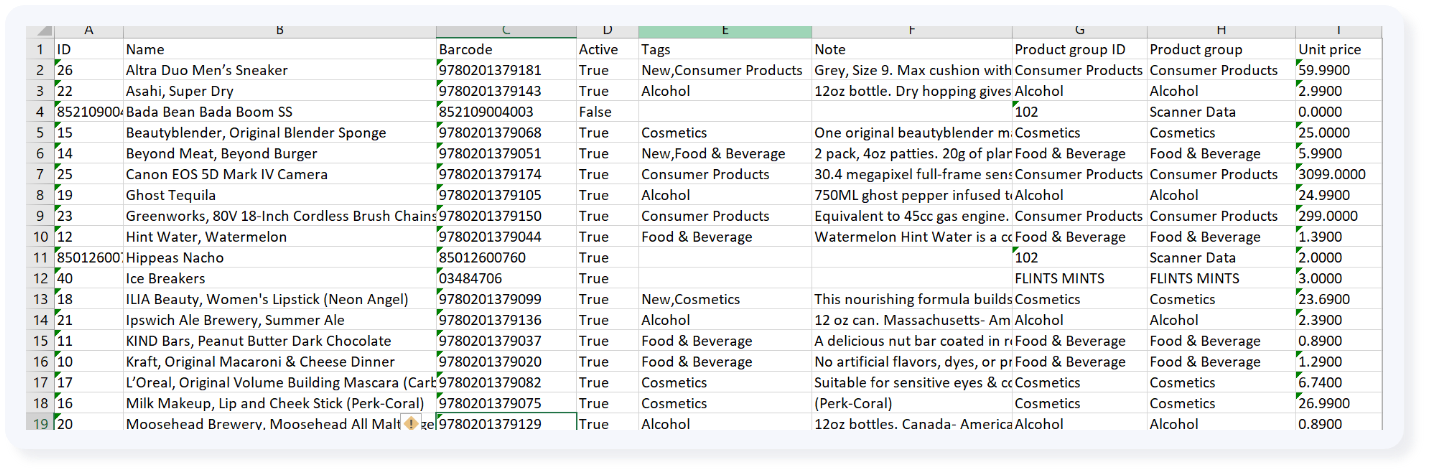Click the ID cell containing '40'
Image resolution: width=1429 pixels, height=474 pixels.
[89, 278]
